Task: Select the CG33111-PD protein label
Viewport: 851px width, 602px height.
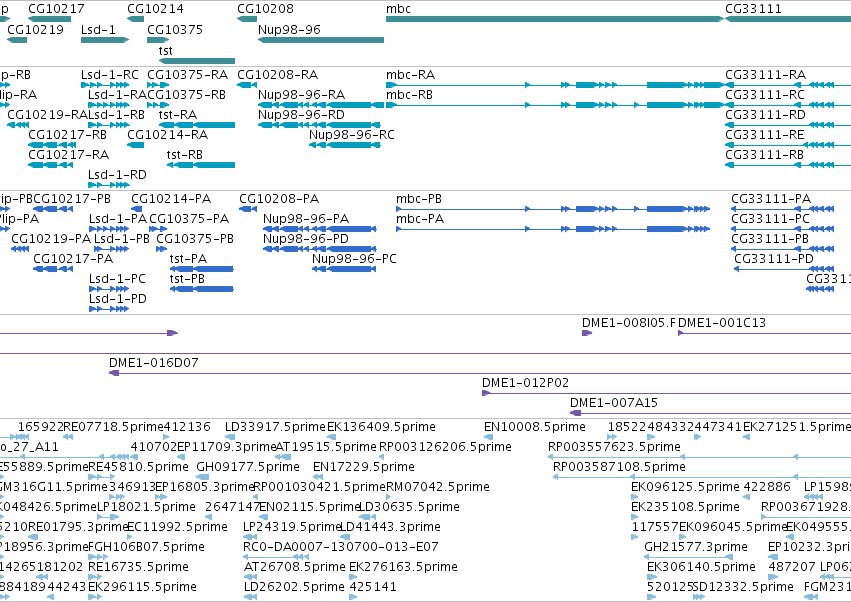Action: 774,259
